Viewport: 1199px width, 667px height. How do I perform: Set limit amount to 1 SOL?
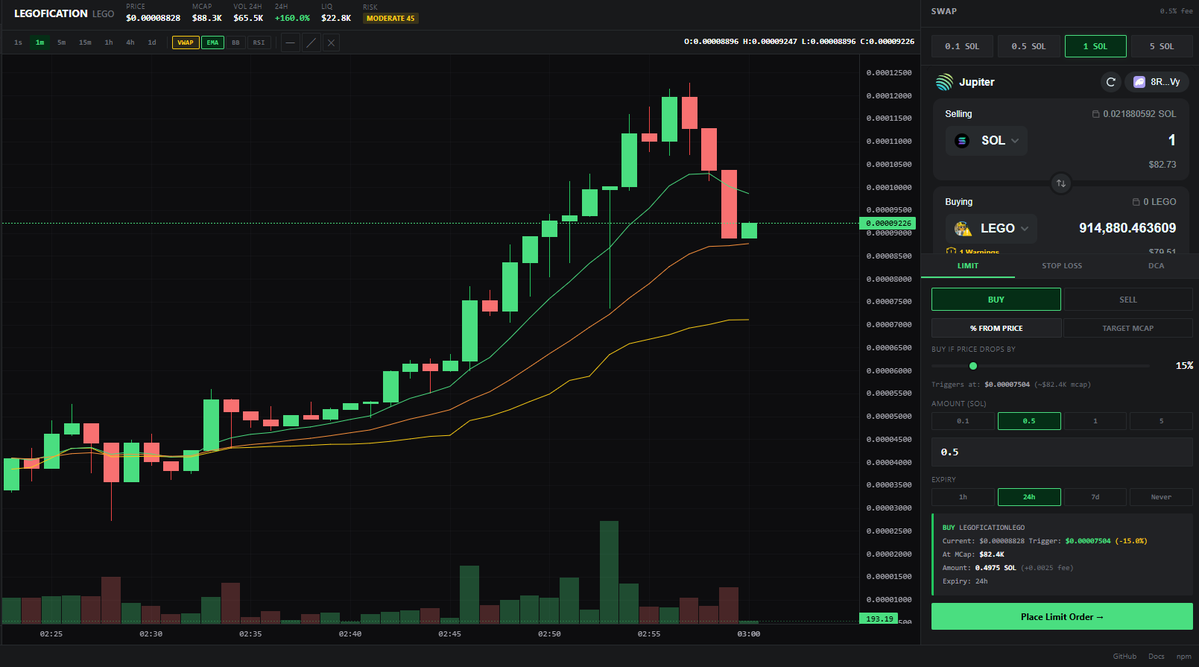click(1095, 421)
